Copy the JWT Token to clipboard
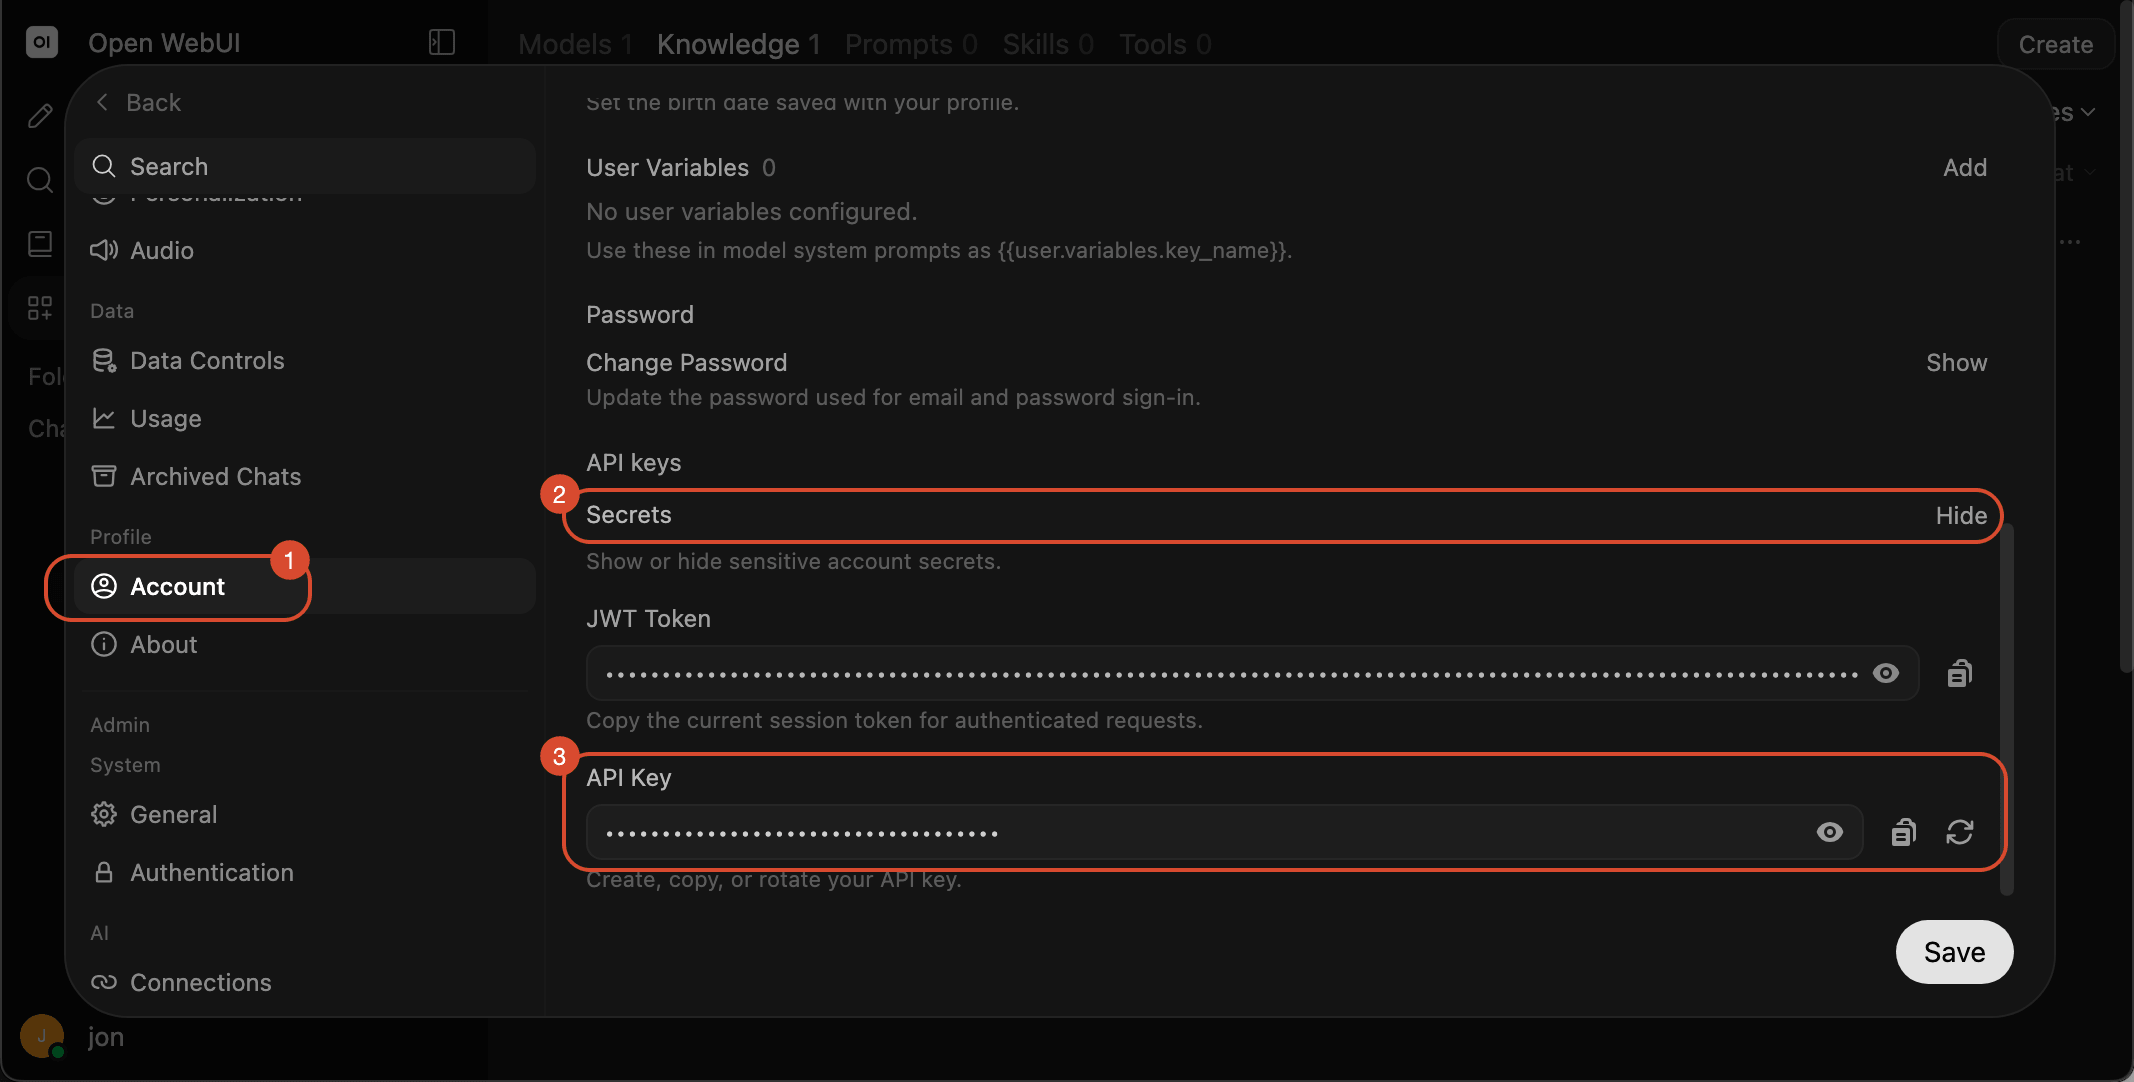 1959,674
